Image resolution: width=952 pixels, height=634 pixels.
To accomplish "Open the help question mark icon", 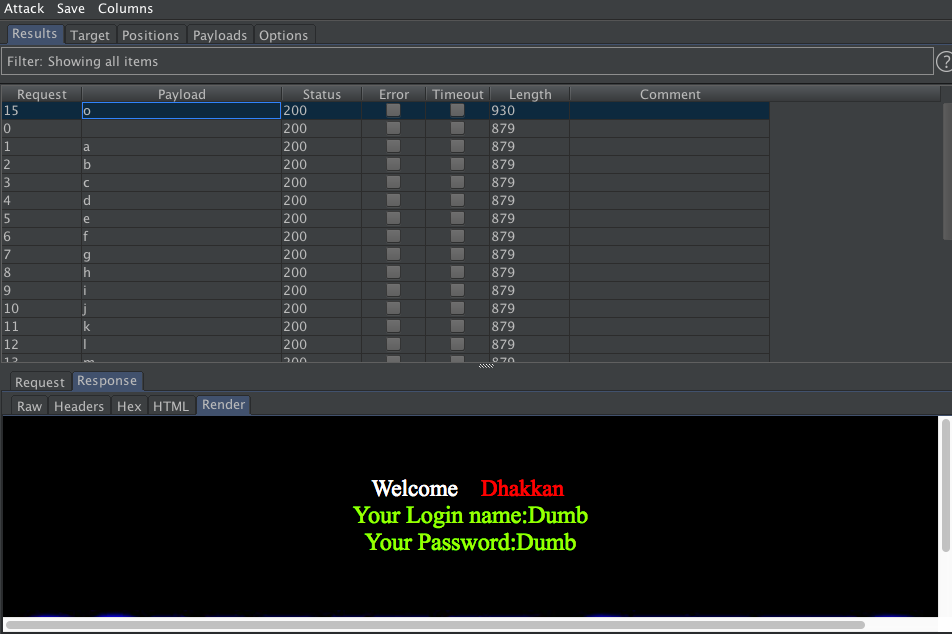I will point(944,61).
